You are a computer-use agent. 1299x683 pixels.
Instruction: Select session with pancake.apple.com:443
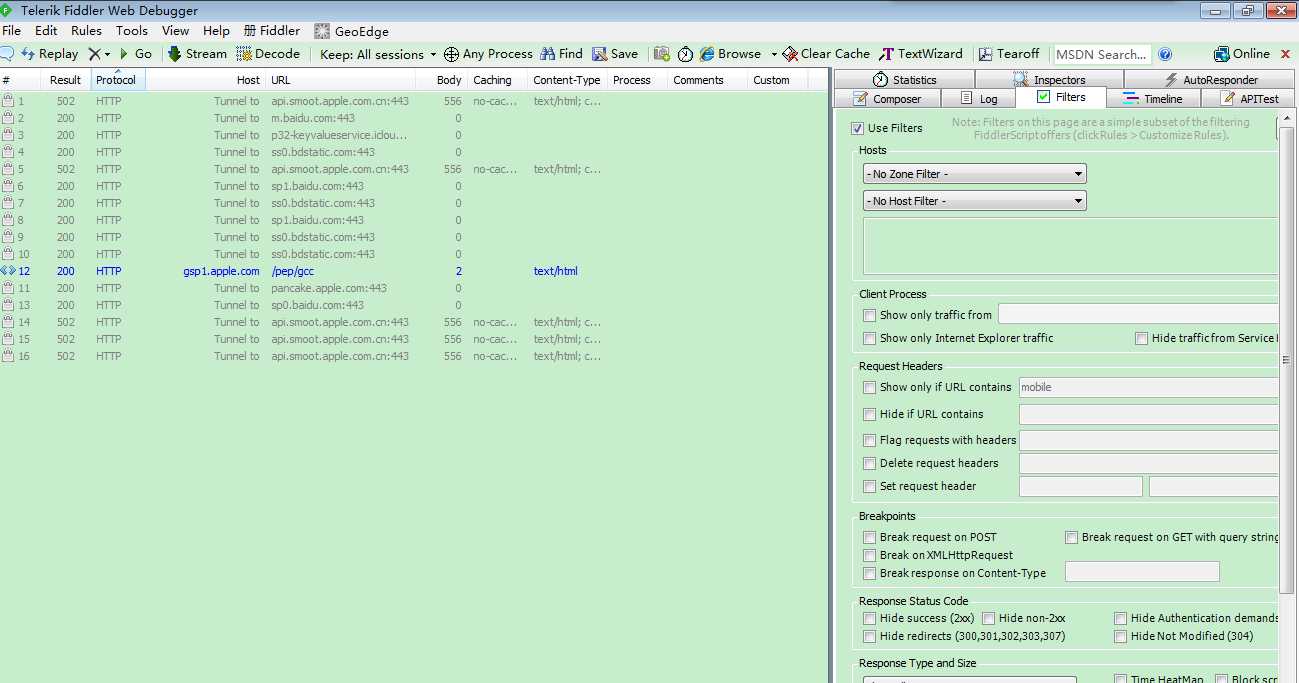click(414, 288)
